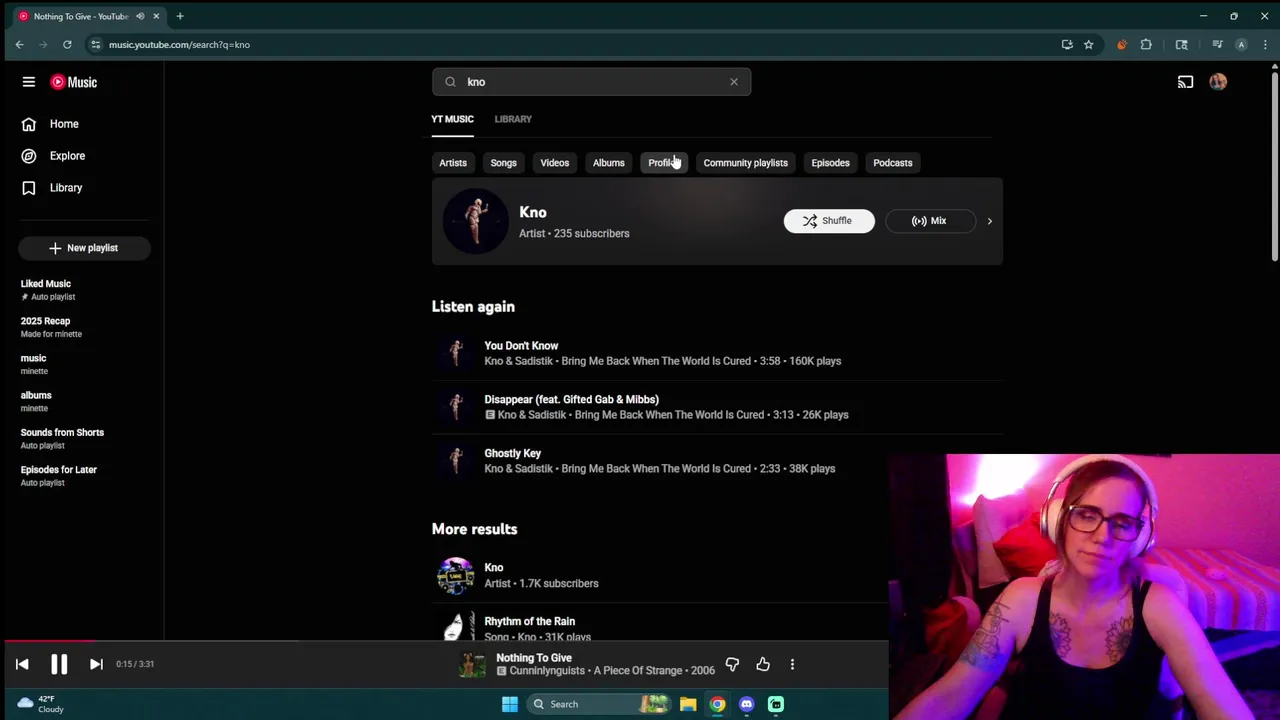Screen dimensions: 1280x720
Task: Dislike Nothing To Give
Action: (x=732, y=664)
